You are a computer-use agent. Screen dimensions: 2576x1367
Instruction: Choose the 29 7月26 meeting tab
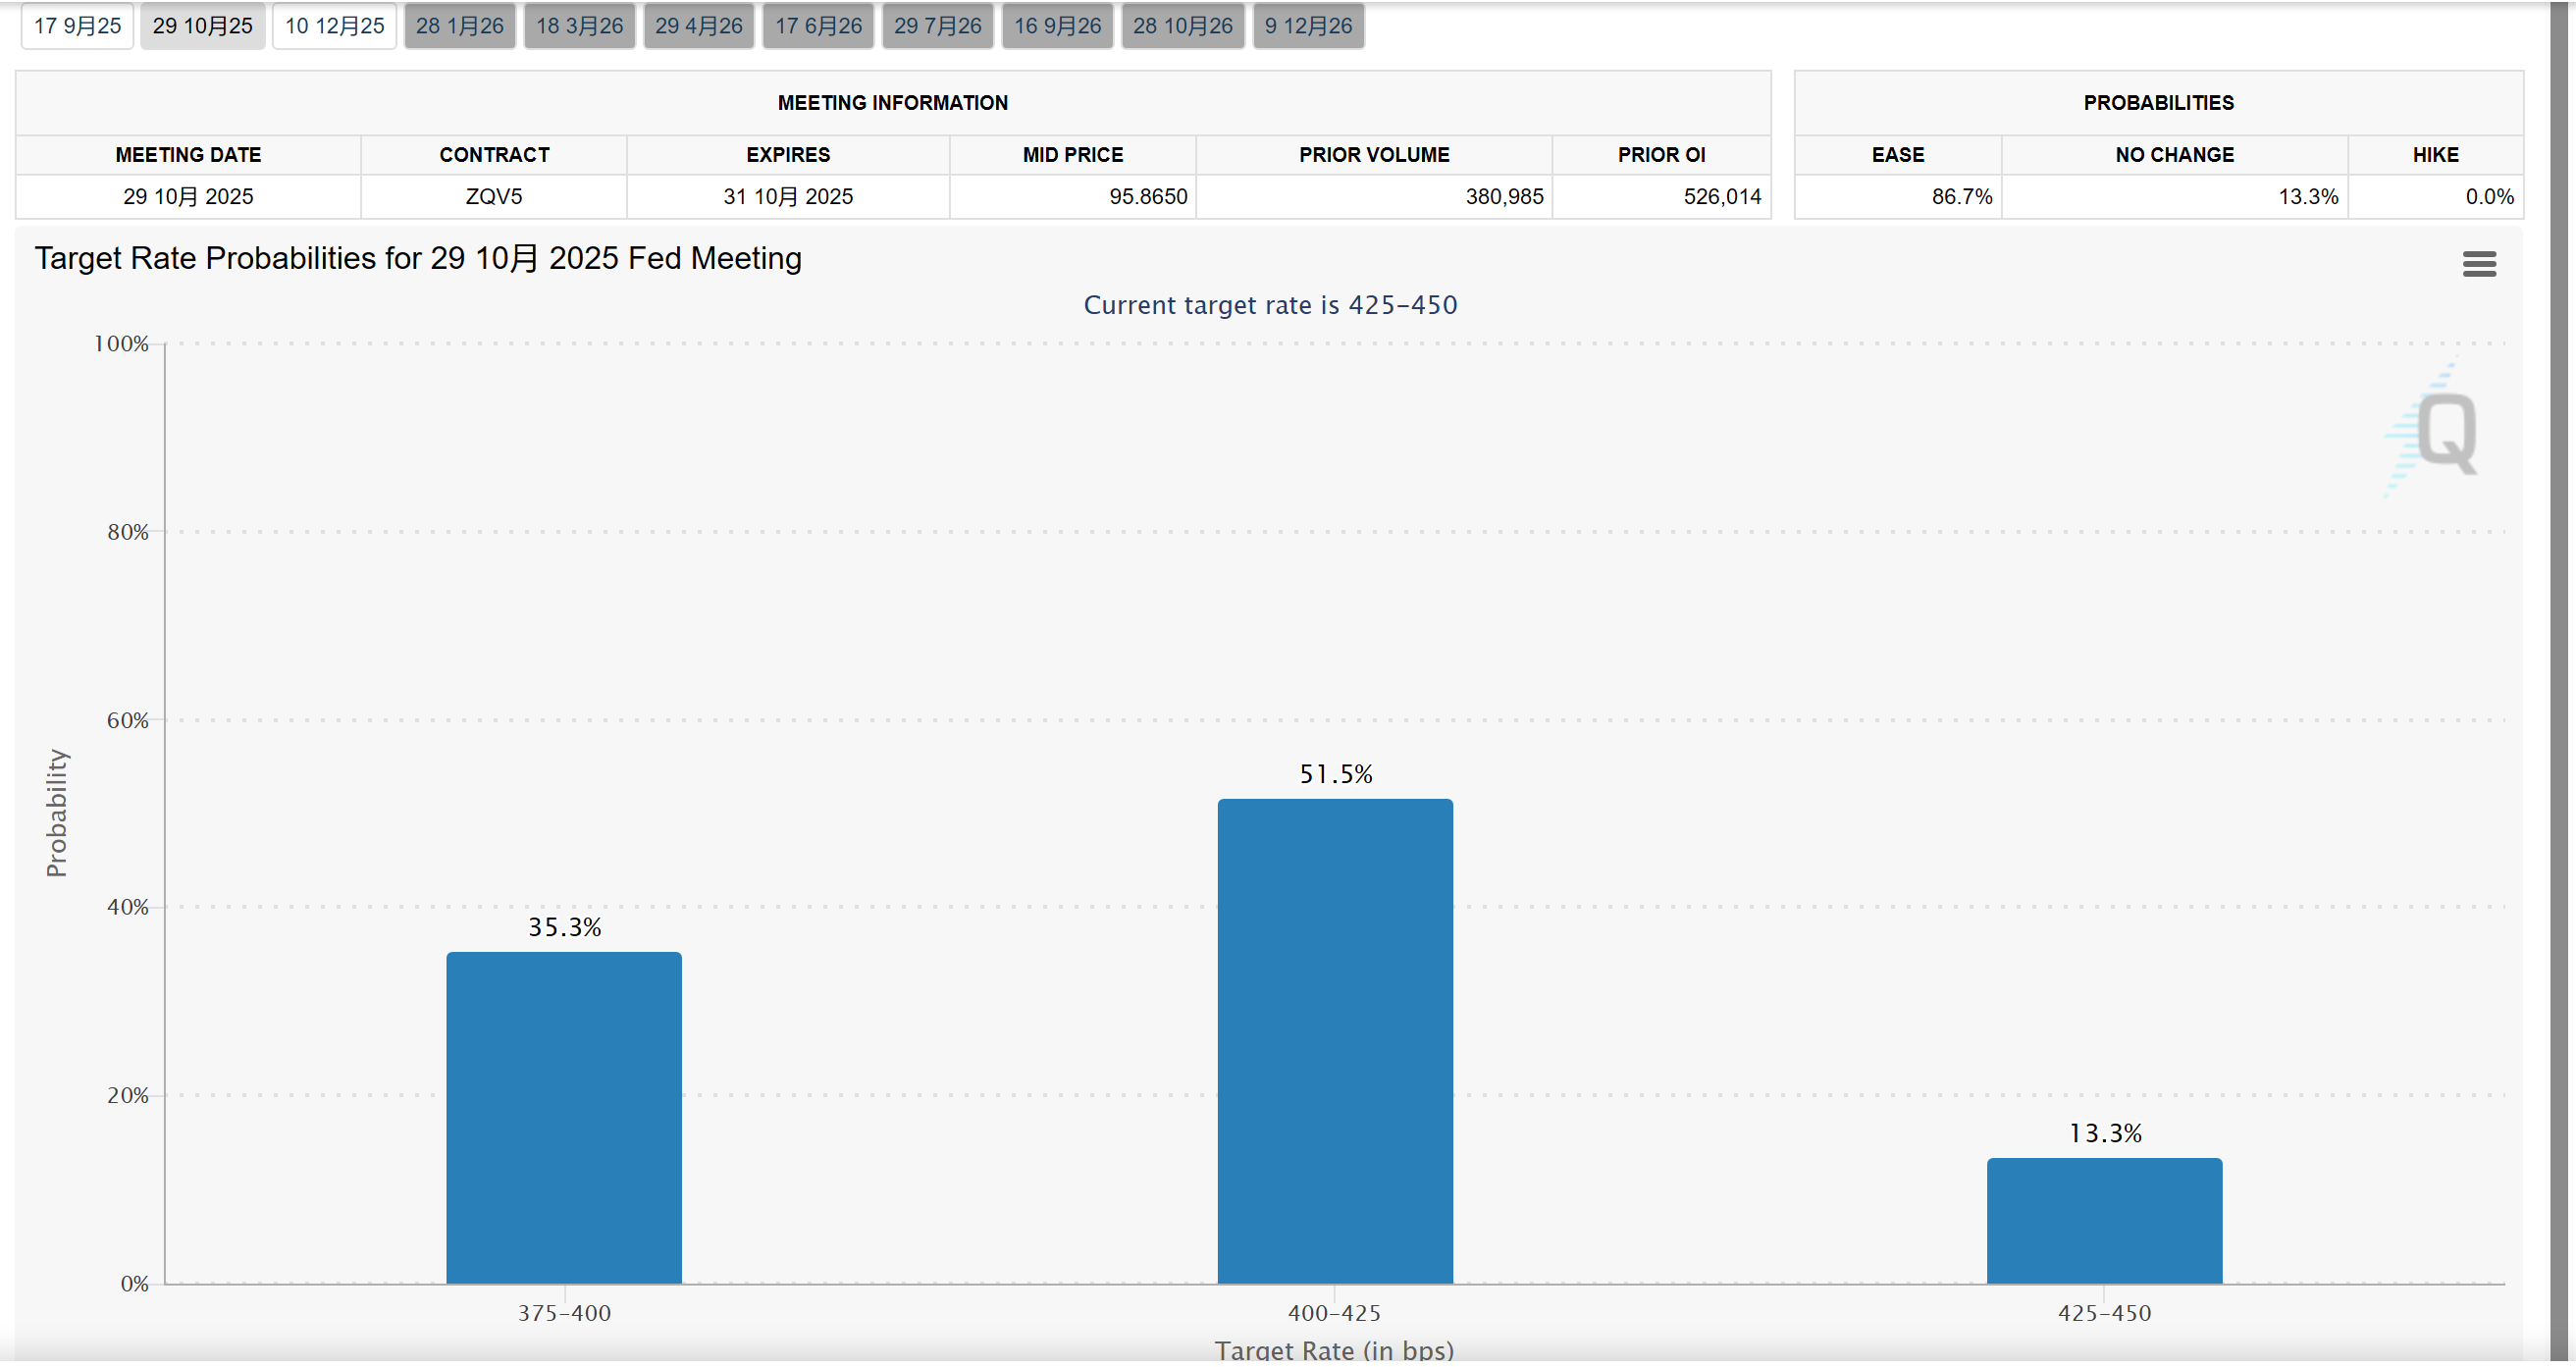point(937,26)
